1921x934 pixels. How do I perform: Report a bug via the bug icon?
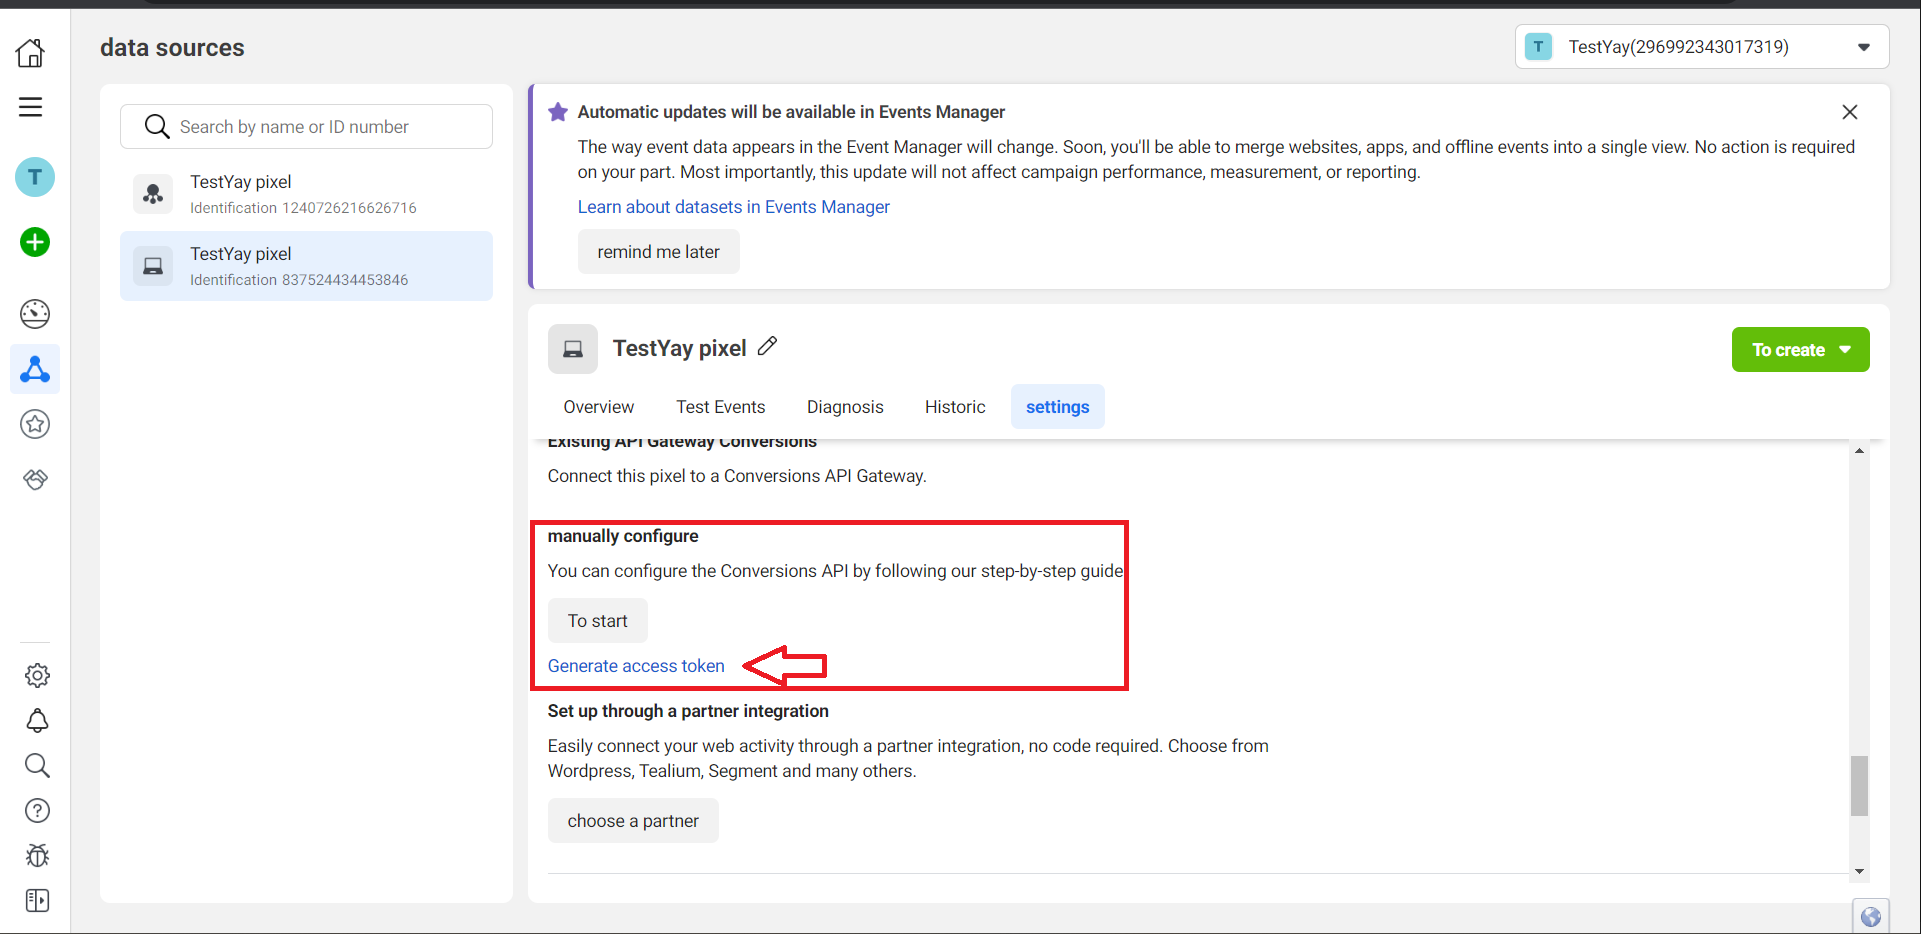click(x=36, y=855)
